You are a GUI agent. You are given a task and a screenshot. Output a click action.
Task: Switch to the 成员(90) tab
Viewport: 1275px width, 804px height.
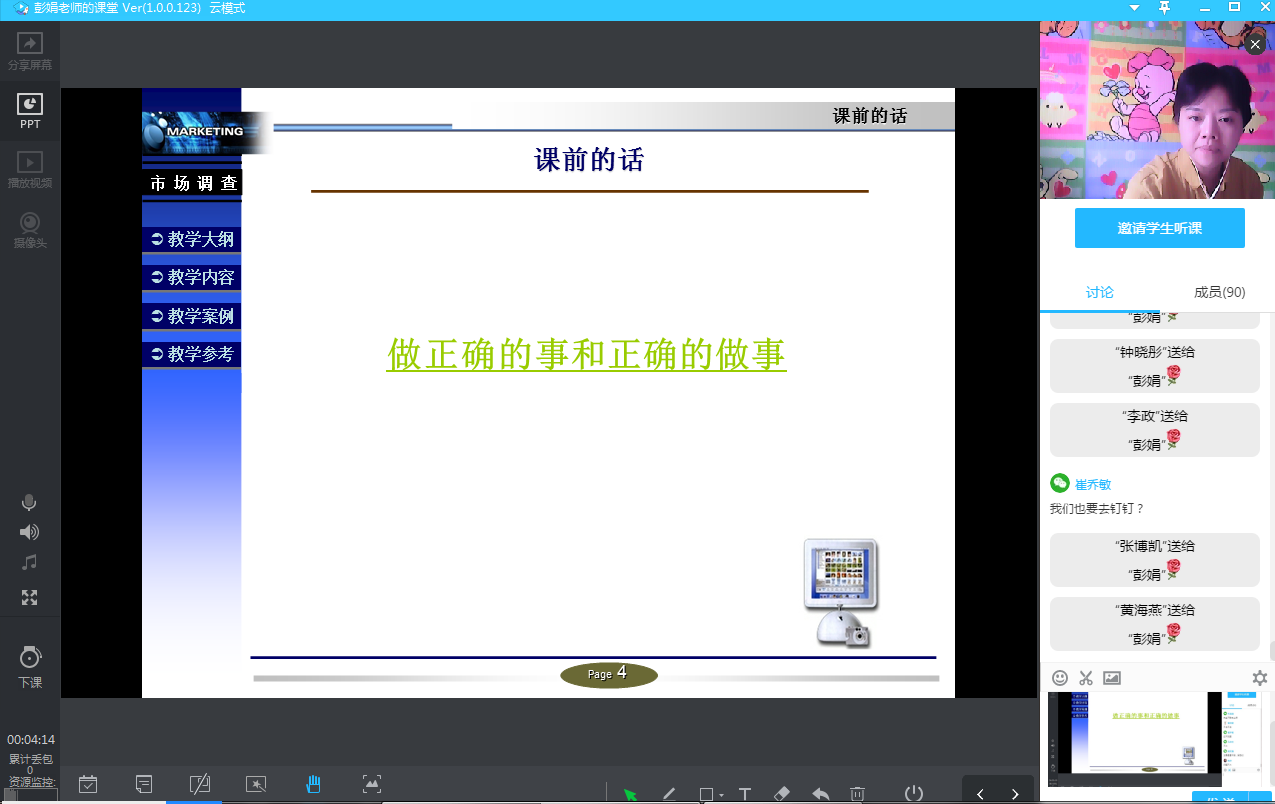1219,292
